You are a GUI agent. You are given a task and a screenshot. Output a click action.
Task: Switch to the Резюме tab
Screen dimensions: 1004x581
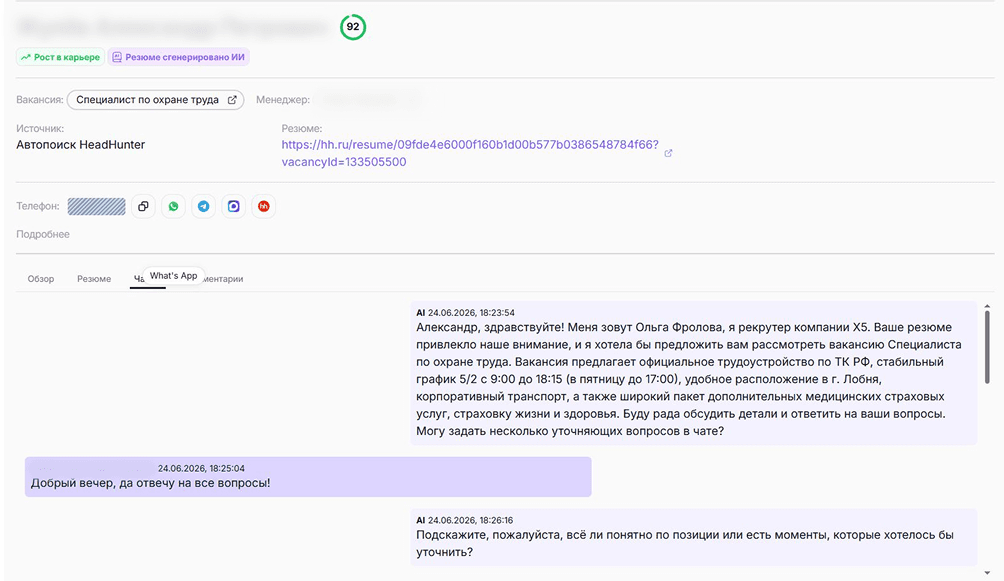94,279
